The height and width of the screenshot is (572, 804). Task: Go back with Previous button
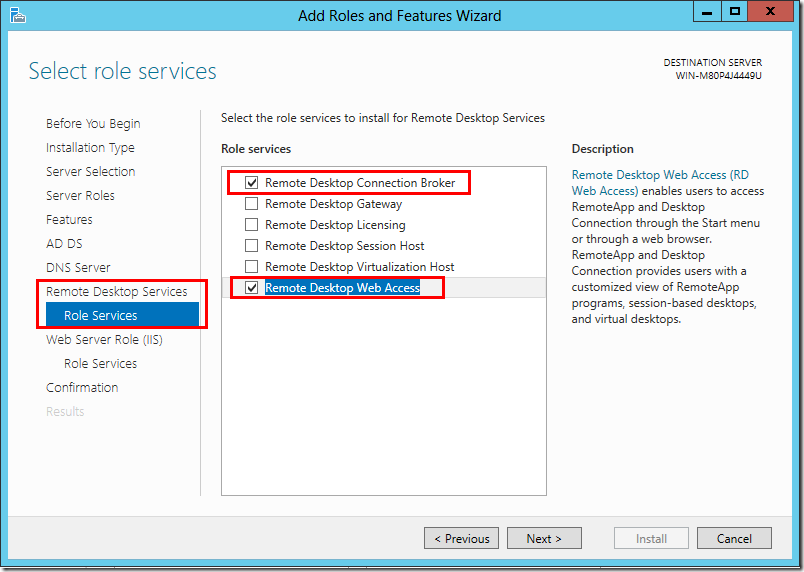click(461, 539)
